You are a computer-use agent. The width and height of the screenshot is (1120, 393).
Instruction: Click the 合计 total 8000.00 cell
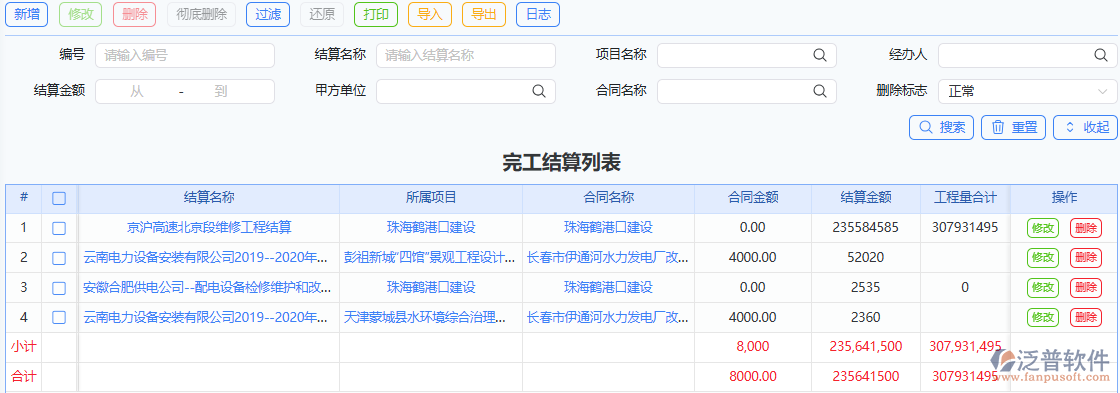pos(753,377)
